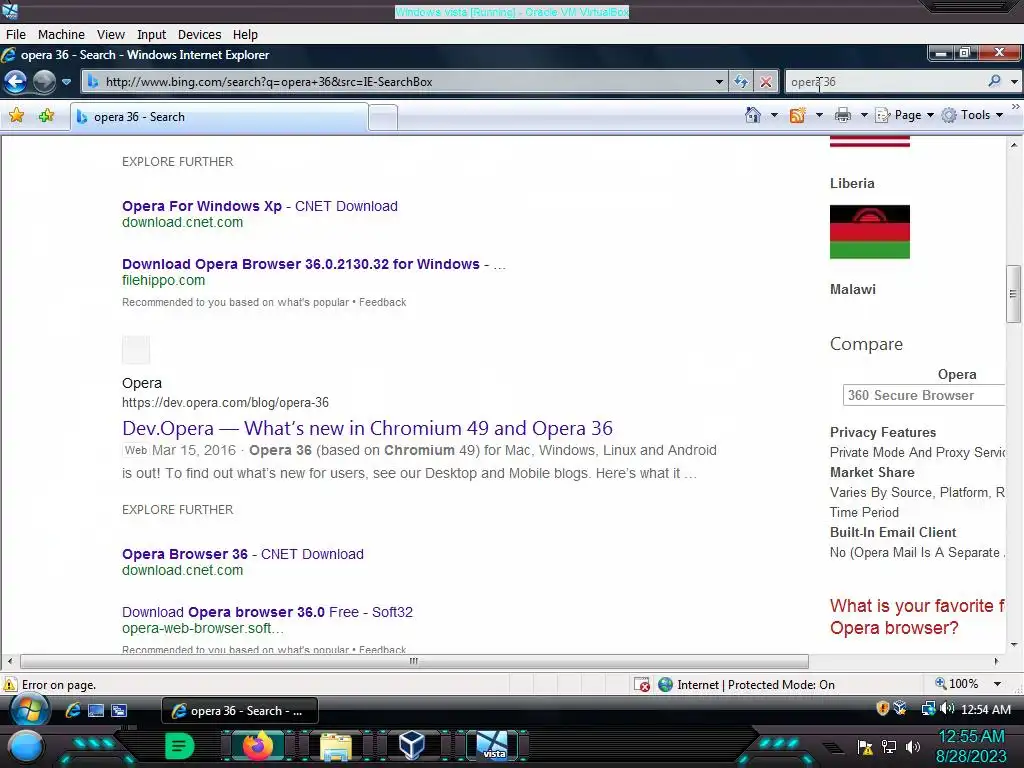Click 'opera 36 - Search' taskbar button
The image size is (1024, 768).
coord(240,711)
